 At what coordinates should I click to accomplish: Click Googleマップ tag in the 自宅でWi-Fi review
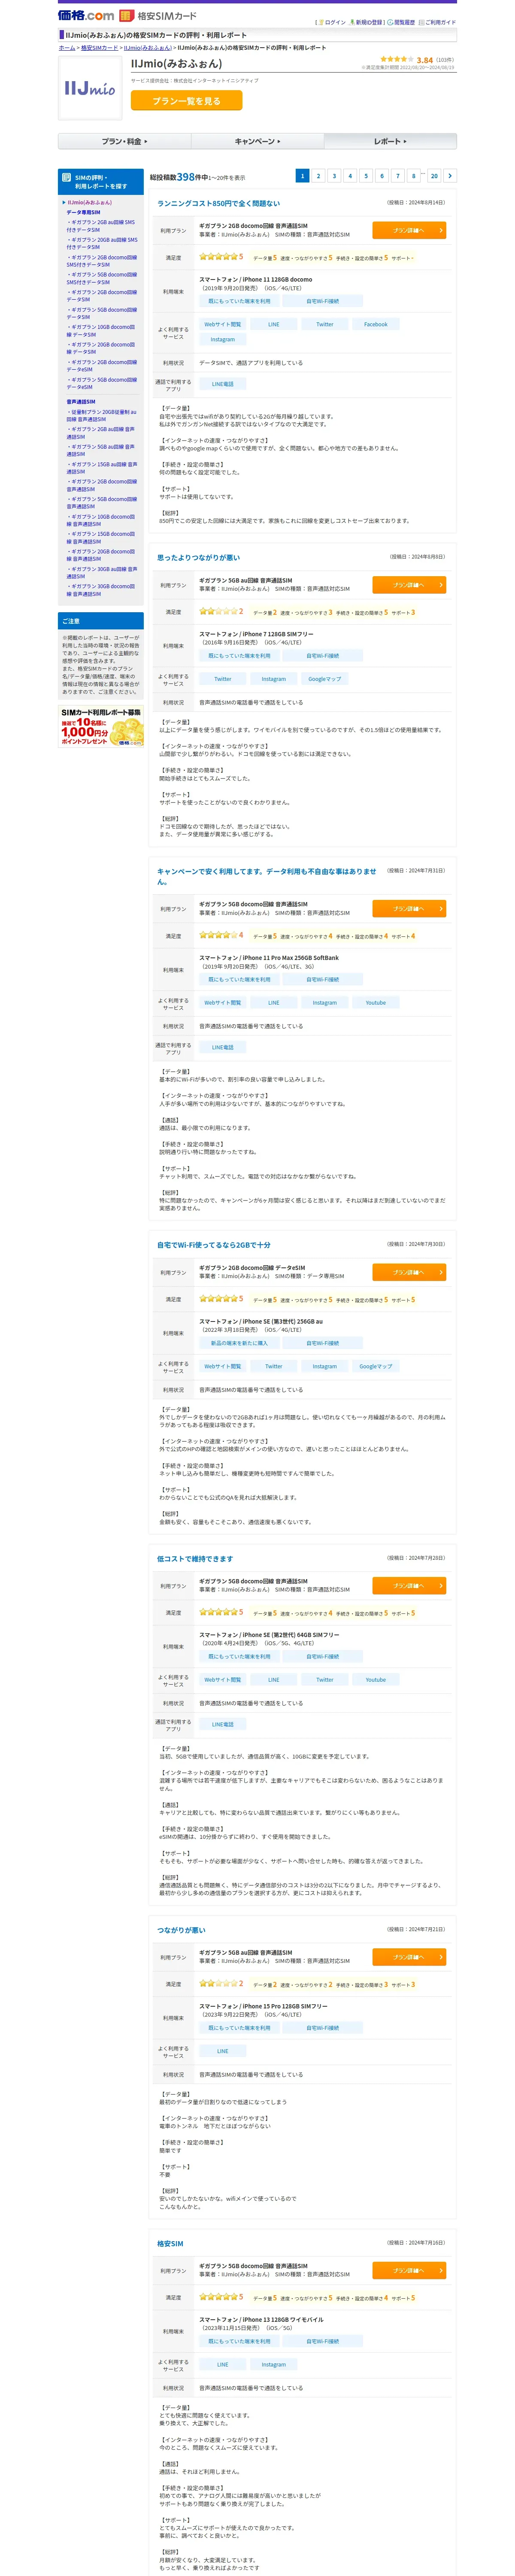point(376,1366)
